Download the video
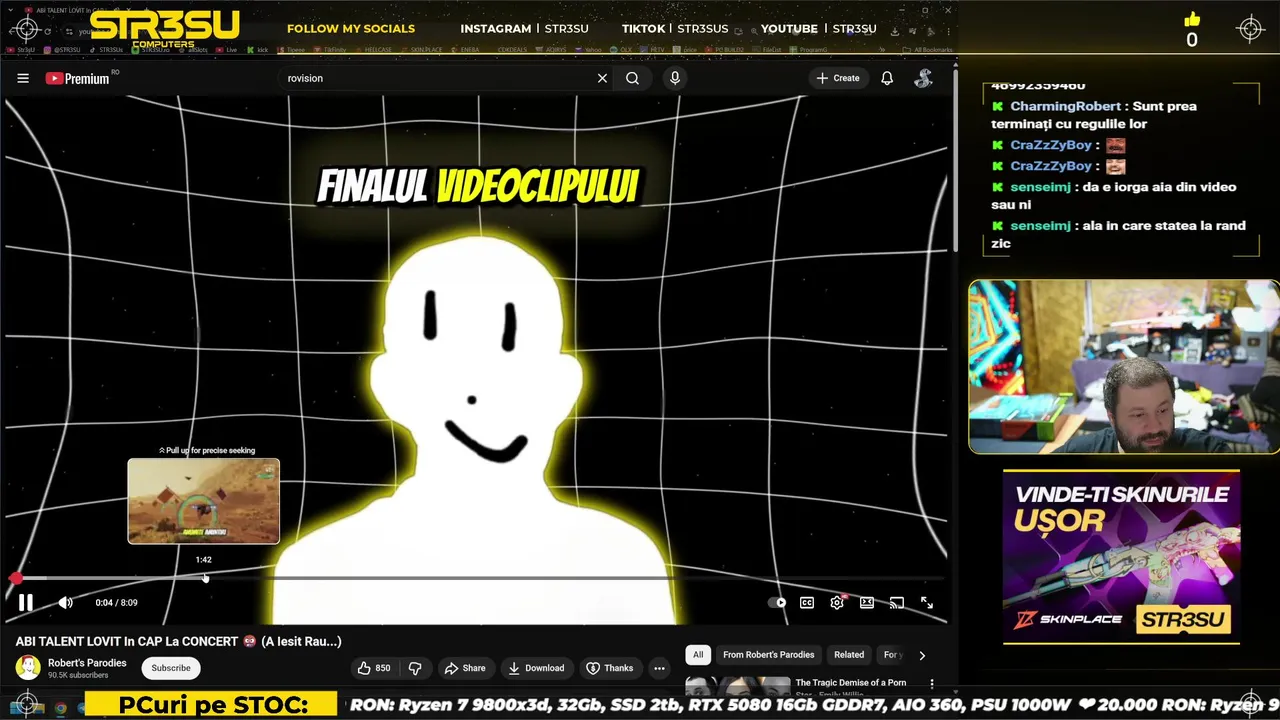 pyautogui.click(x=536, y=668)
